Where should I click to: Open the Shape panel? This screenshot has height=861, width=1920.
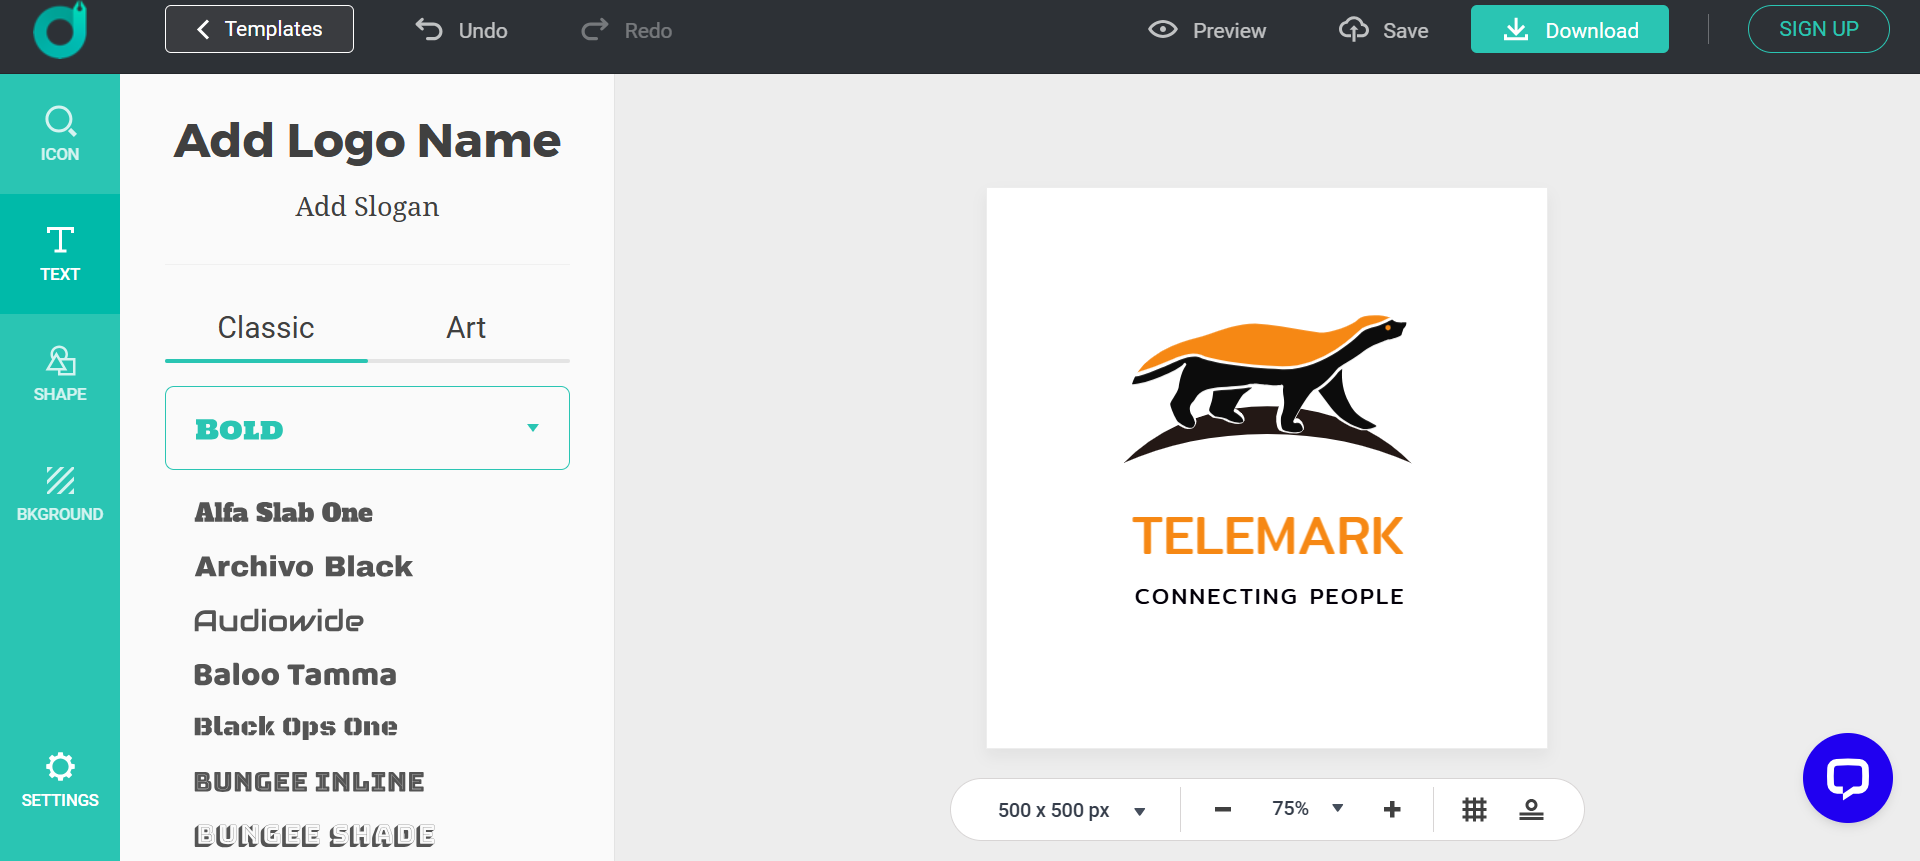click(60, 374)
